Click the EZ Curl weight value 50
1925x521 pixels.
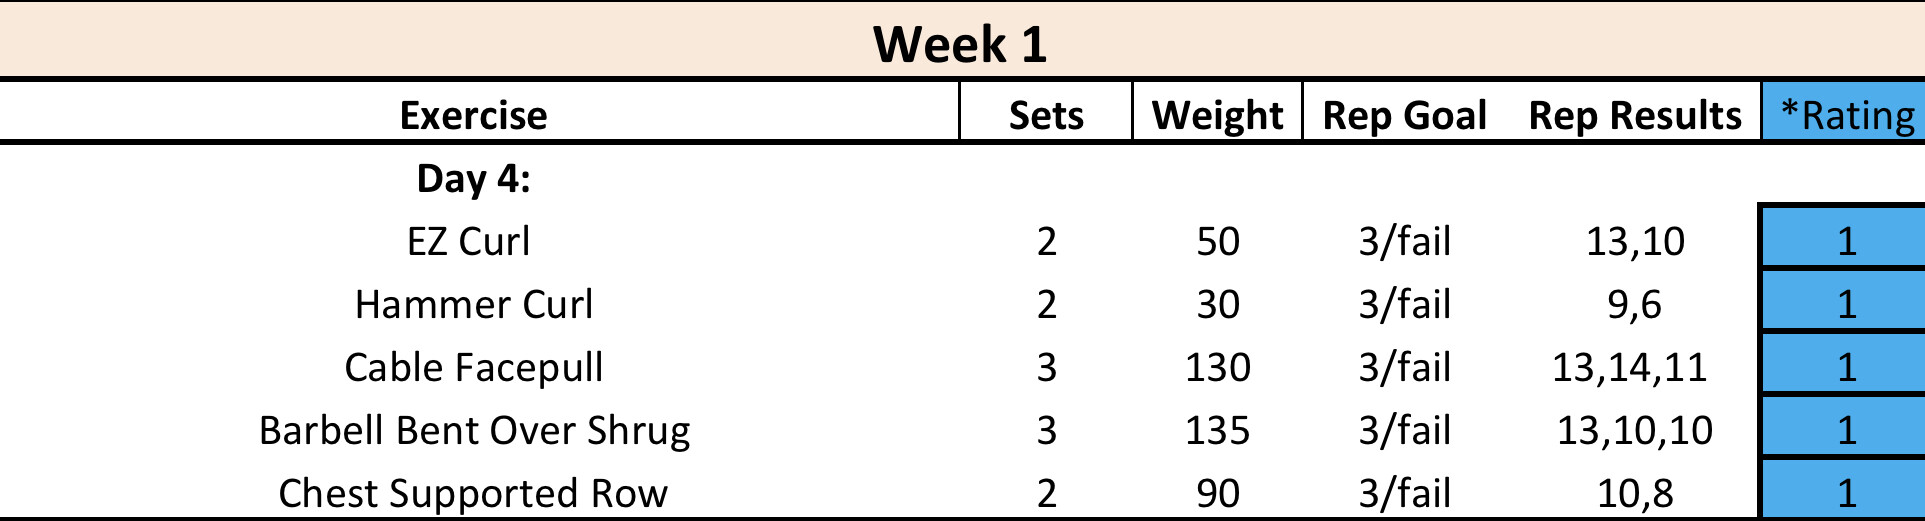[1218, 241]
